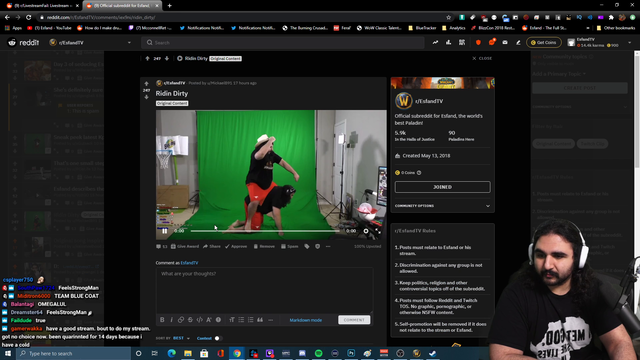This screenshot has width=640, height=360.
Task: Pause the Ridin Dirty video
Action: coord(164,231)
